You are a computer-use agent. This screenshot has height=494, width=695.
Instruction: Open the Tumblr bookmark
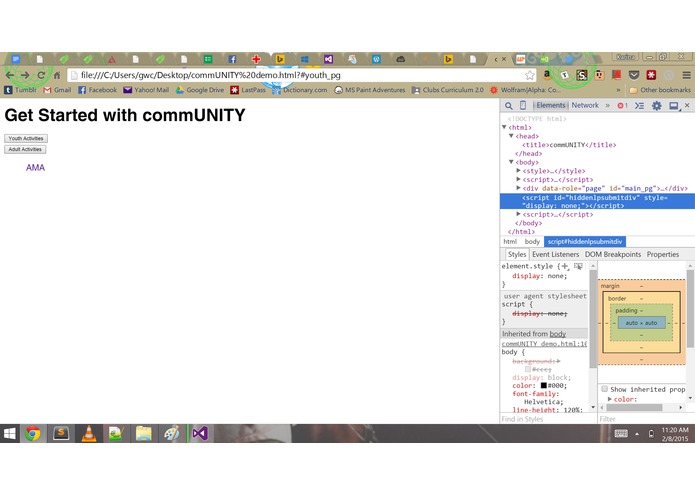click(20, 90)
